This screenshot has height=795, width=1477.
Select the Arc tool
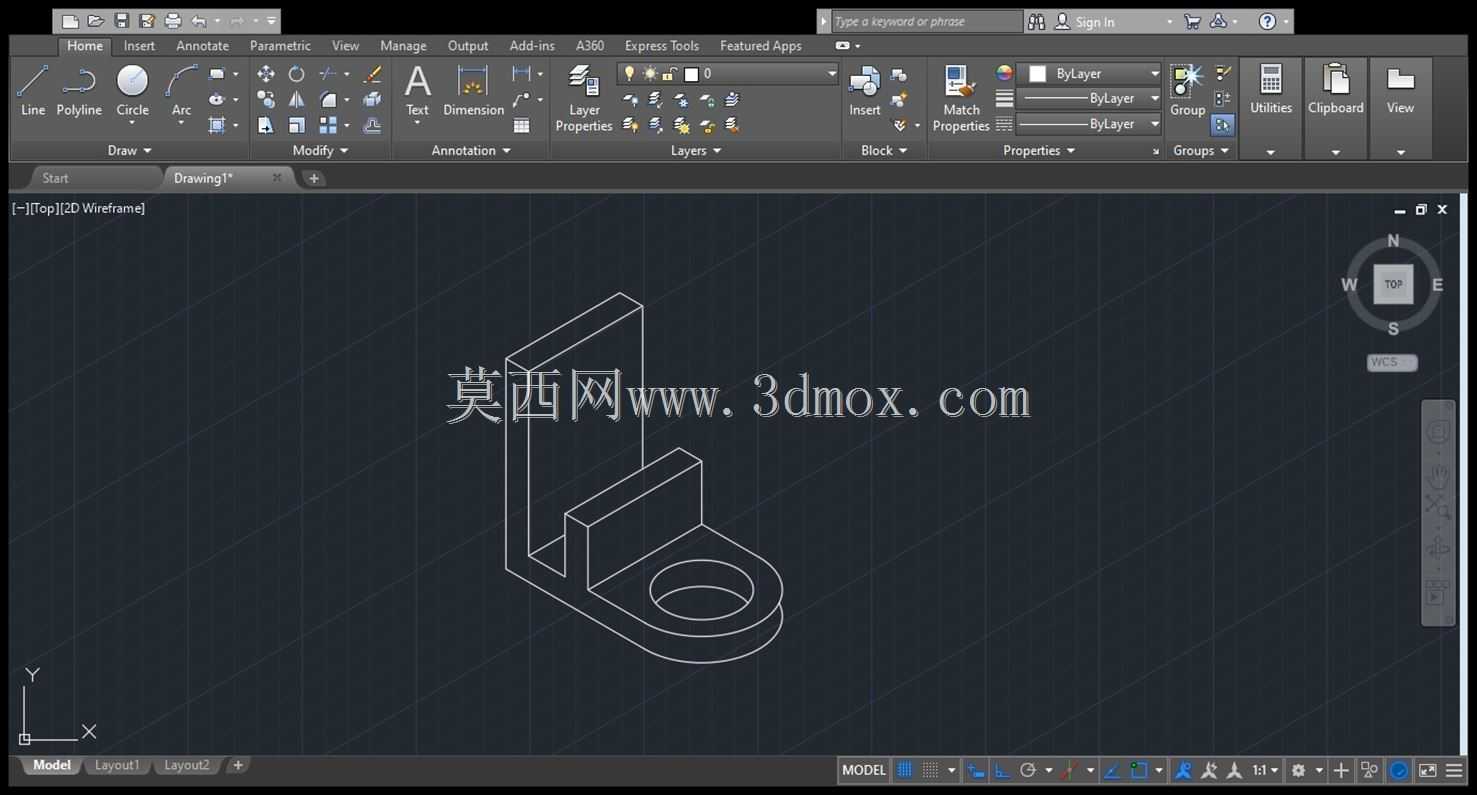click(x=181, y=90)
